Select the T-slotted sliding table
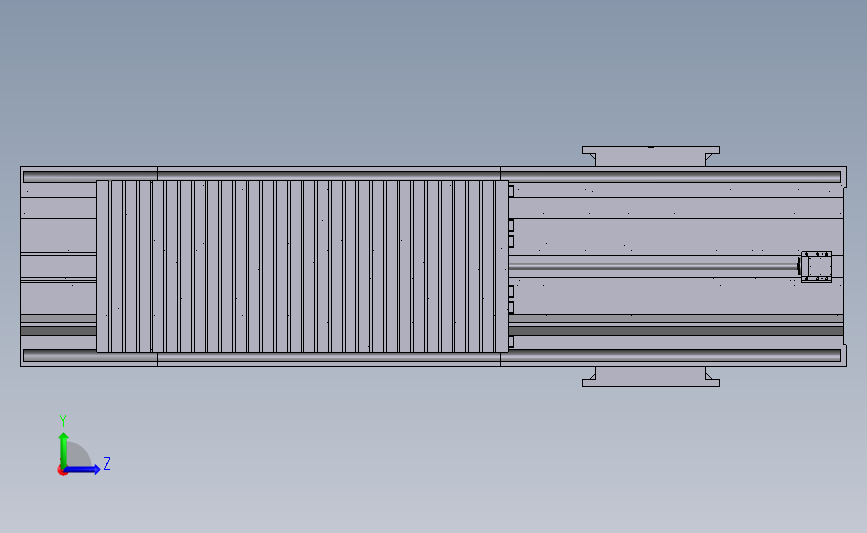The height and width of the screenshot is (533, 867). (302, 266)
